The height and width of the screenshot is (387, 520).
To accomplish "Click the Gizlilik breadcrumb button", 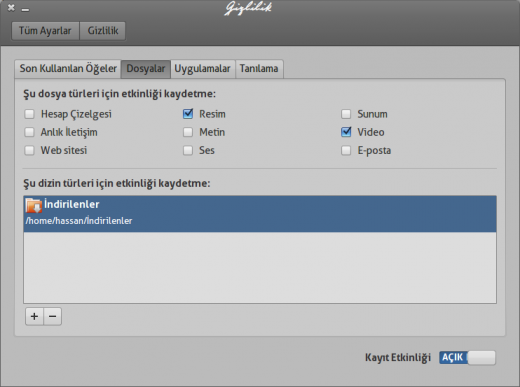I will (x=103, y=31).
